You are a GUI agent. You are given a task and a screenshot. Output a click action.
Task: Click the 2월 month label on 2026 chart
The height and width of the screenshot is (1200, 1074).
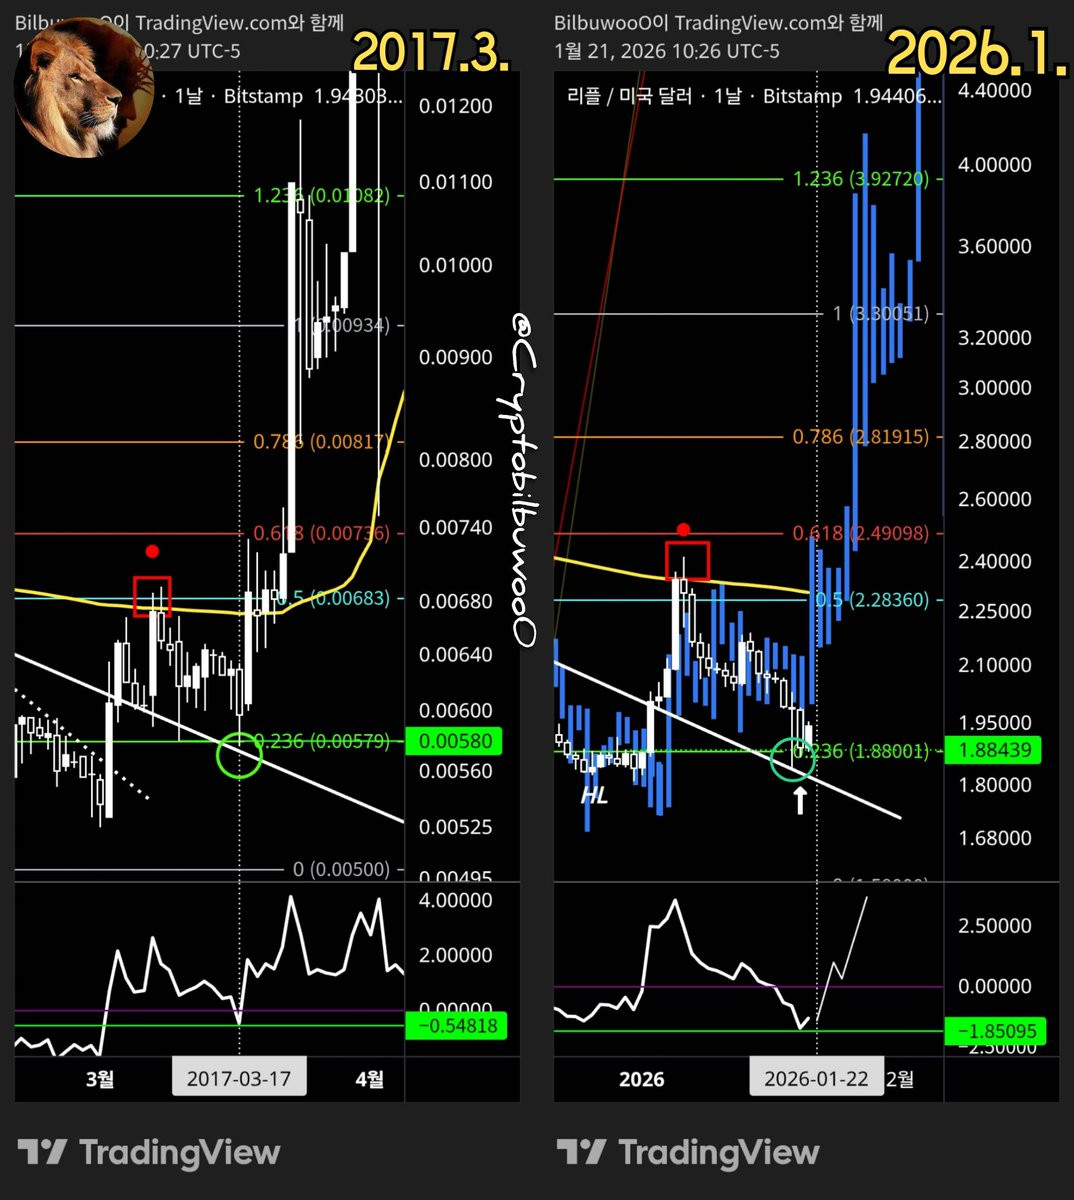899,1079
